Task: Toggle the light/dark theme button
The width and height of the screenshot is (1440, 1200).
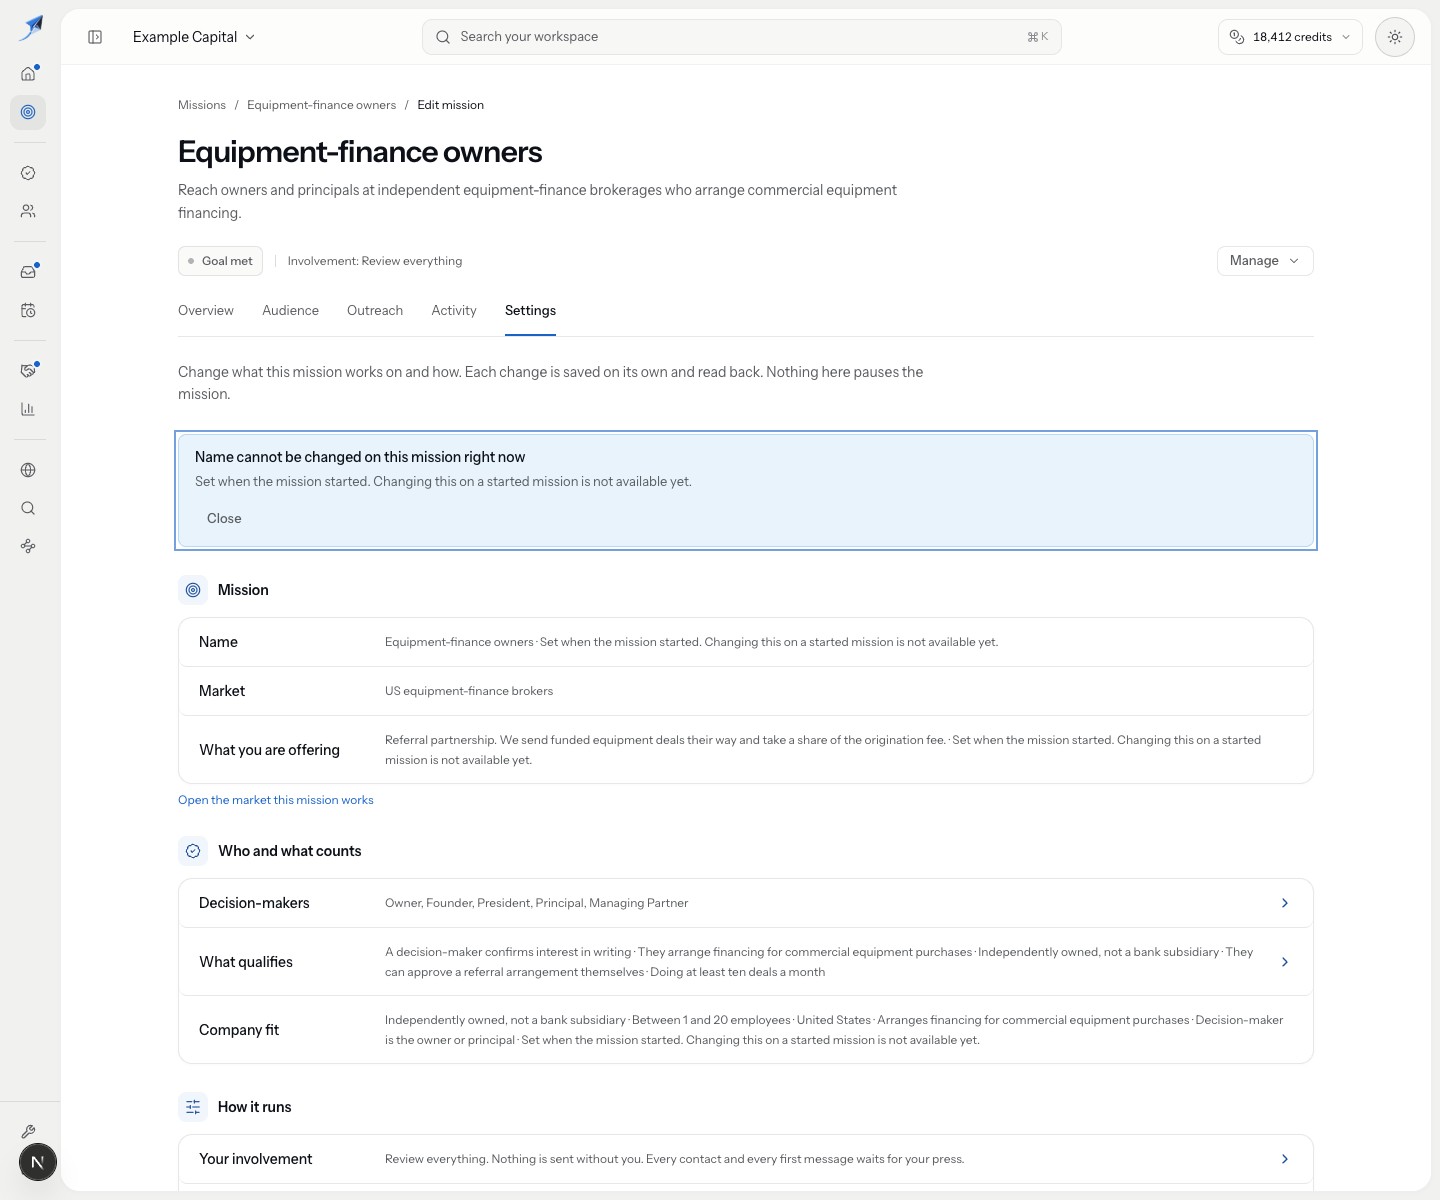Action: (1394, 37)
